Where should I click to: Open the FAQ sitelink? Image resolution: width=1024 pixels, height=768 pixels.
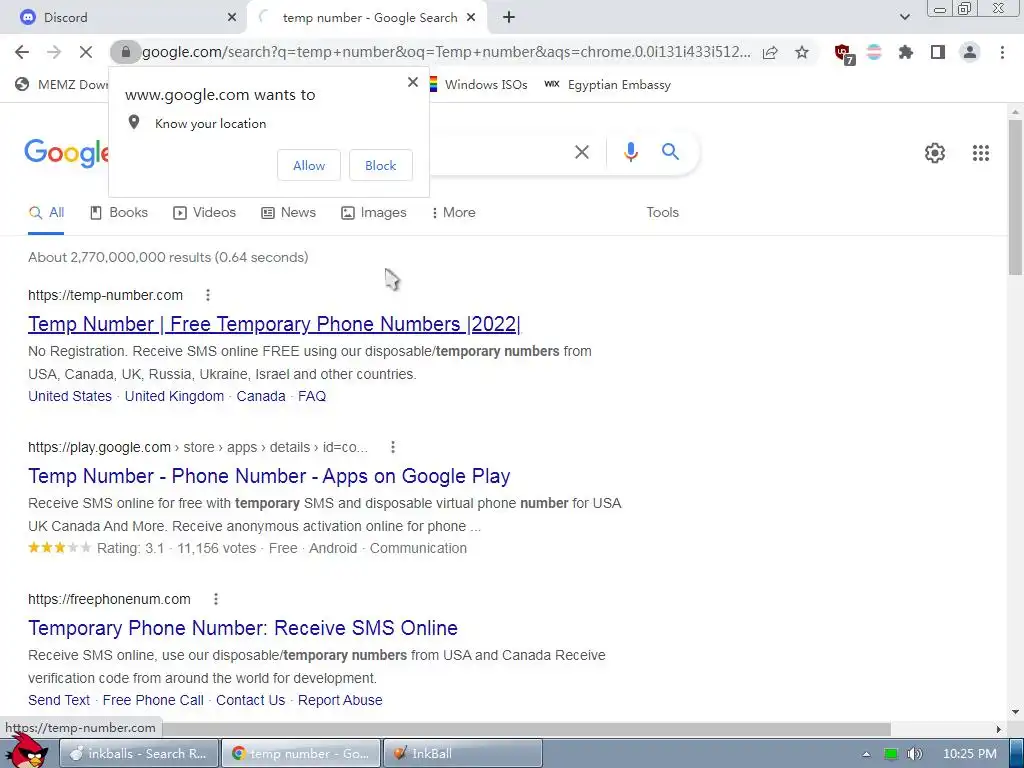pos(312,396)
